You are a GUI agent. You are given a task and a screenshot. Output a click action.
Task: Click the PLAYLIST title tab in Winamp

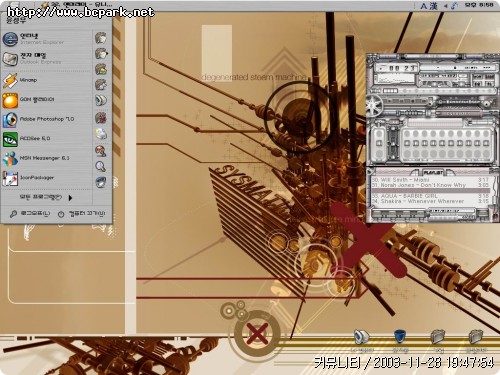pos(433,173)
